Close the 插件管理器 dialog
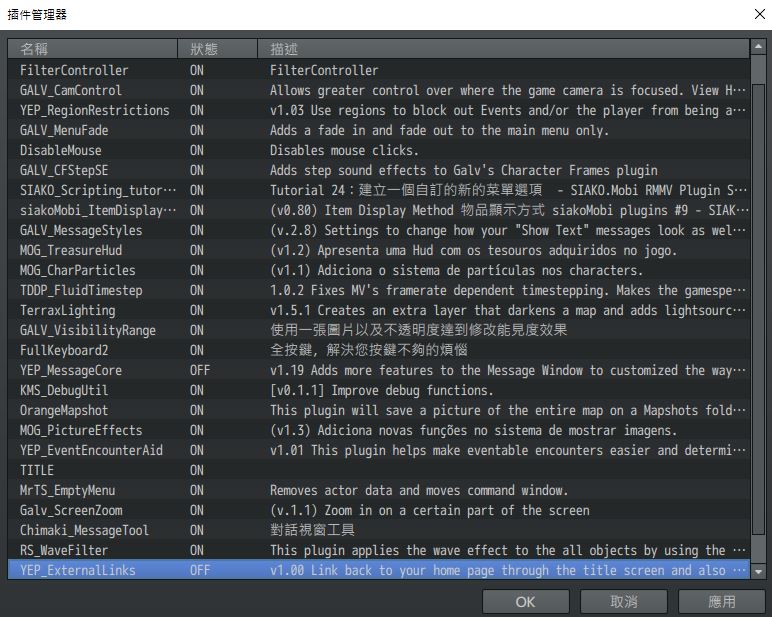 (x=760, y=14)
